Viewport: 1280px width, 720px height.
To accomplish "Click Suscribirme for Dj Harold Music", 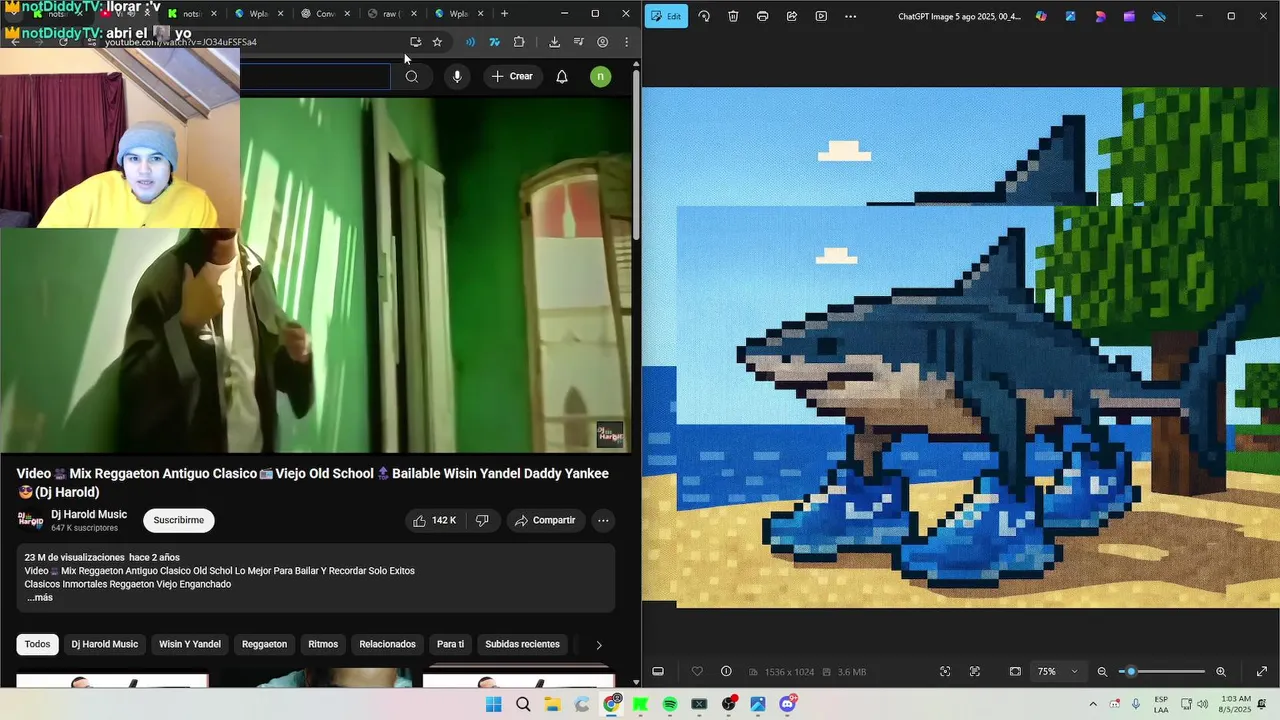I will tap(179, 520).
